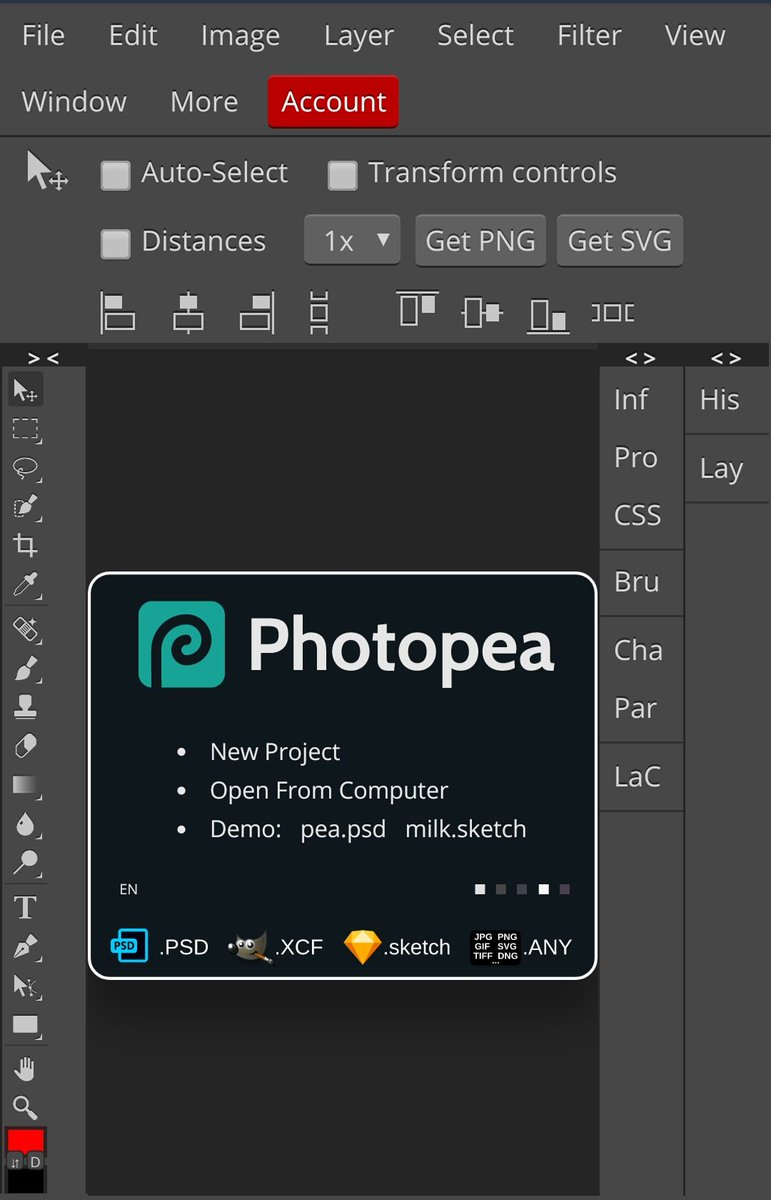This screenshot has height=1200, width=771.
Task: Align top edges icon
Action: point(417,309)
